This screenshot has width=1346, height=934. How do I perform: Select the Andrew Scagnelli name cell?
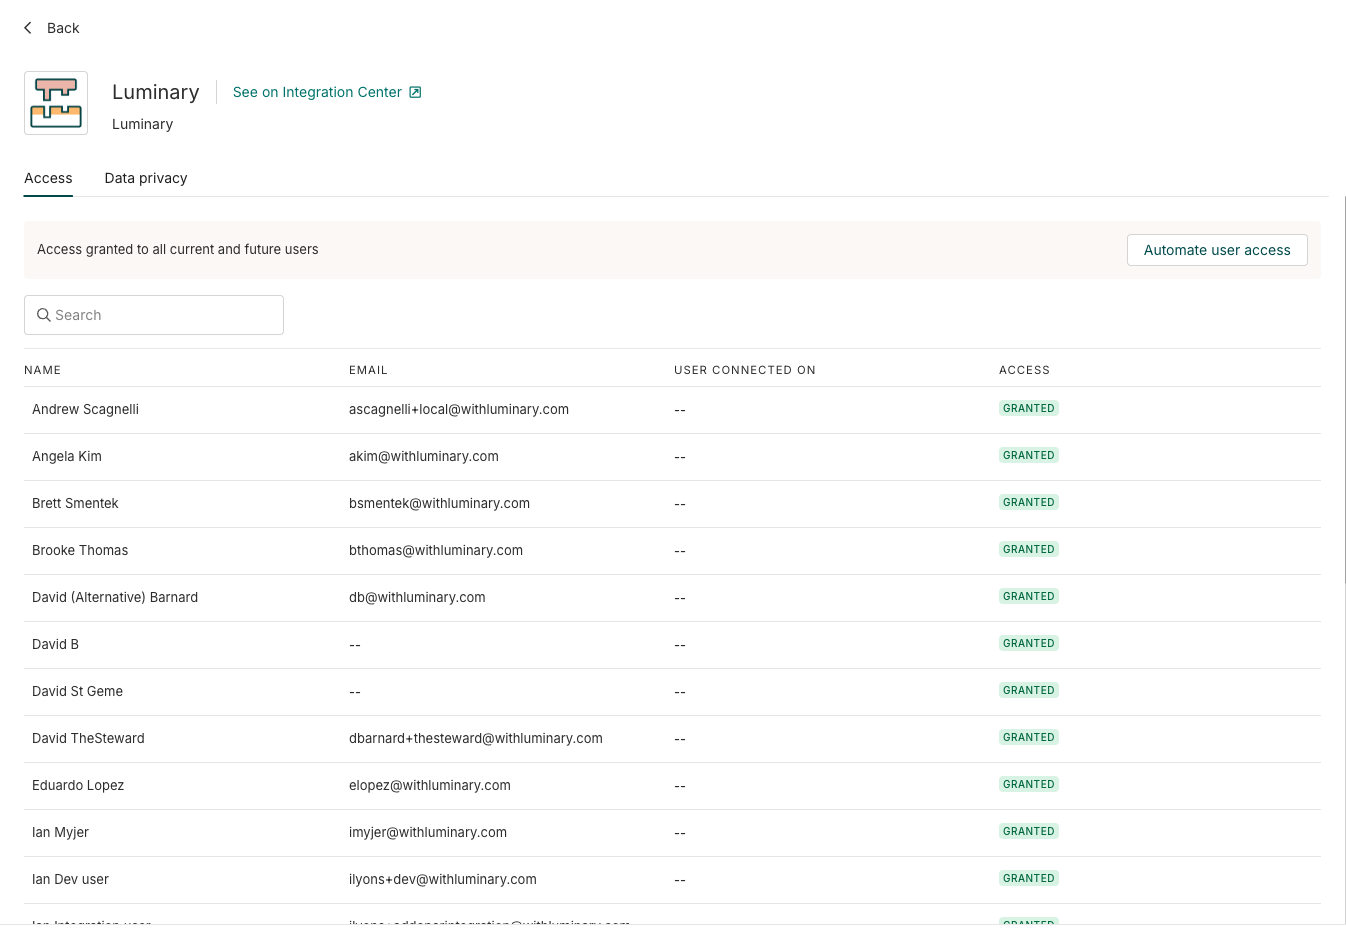[x=85, y=409]
